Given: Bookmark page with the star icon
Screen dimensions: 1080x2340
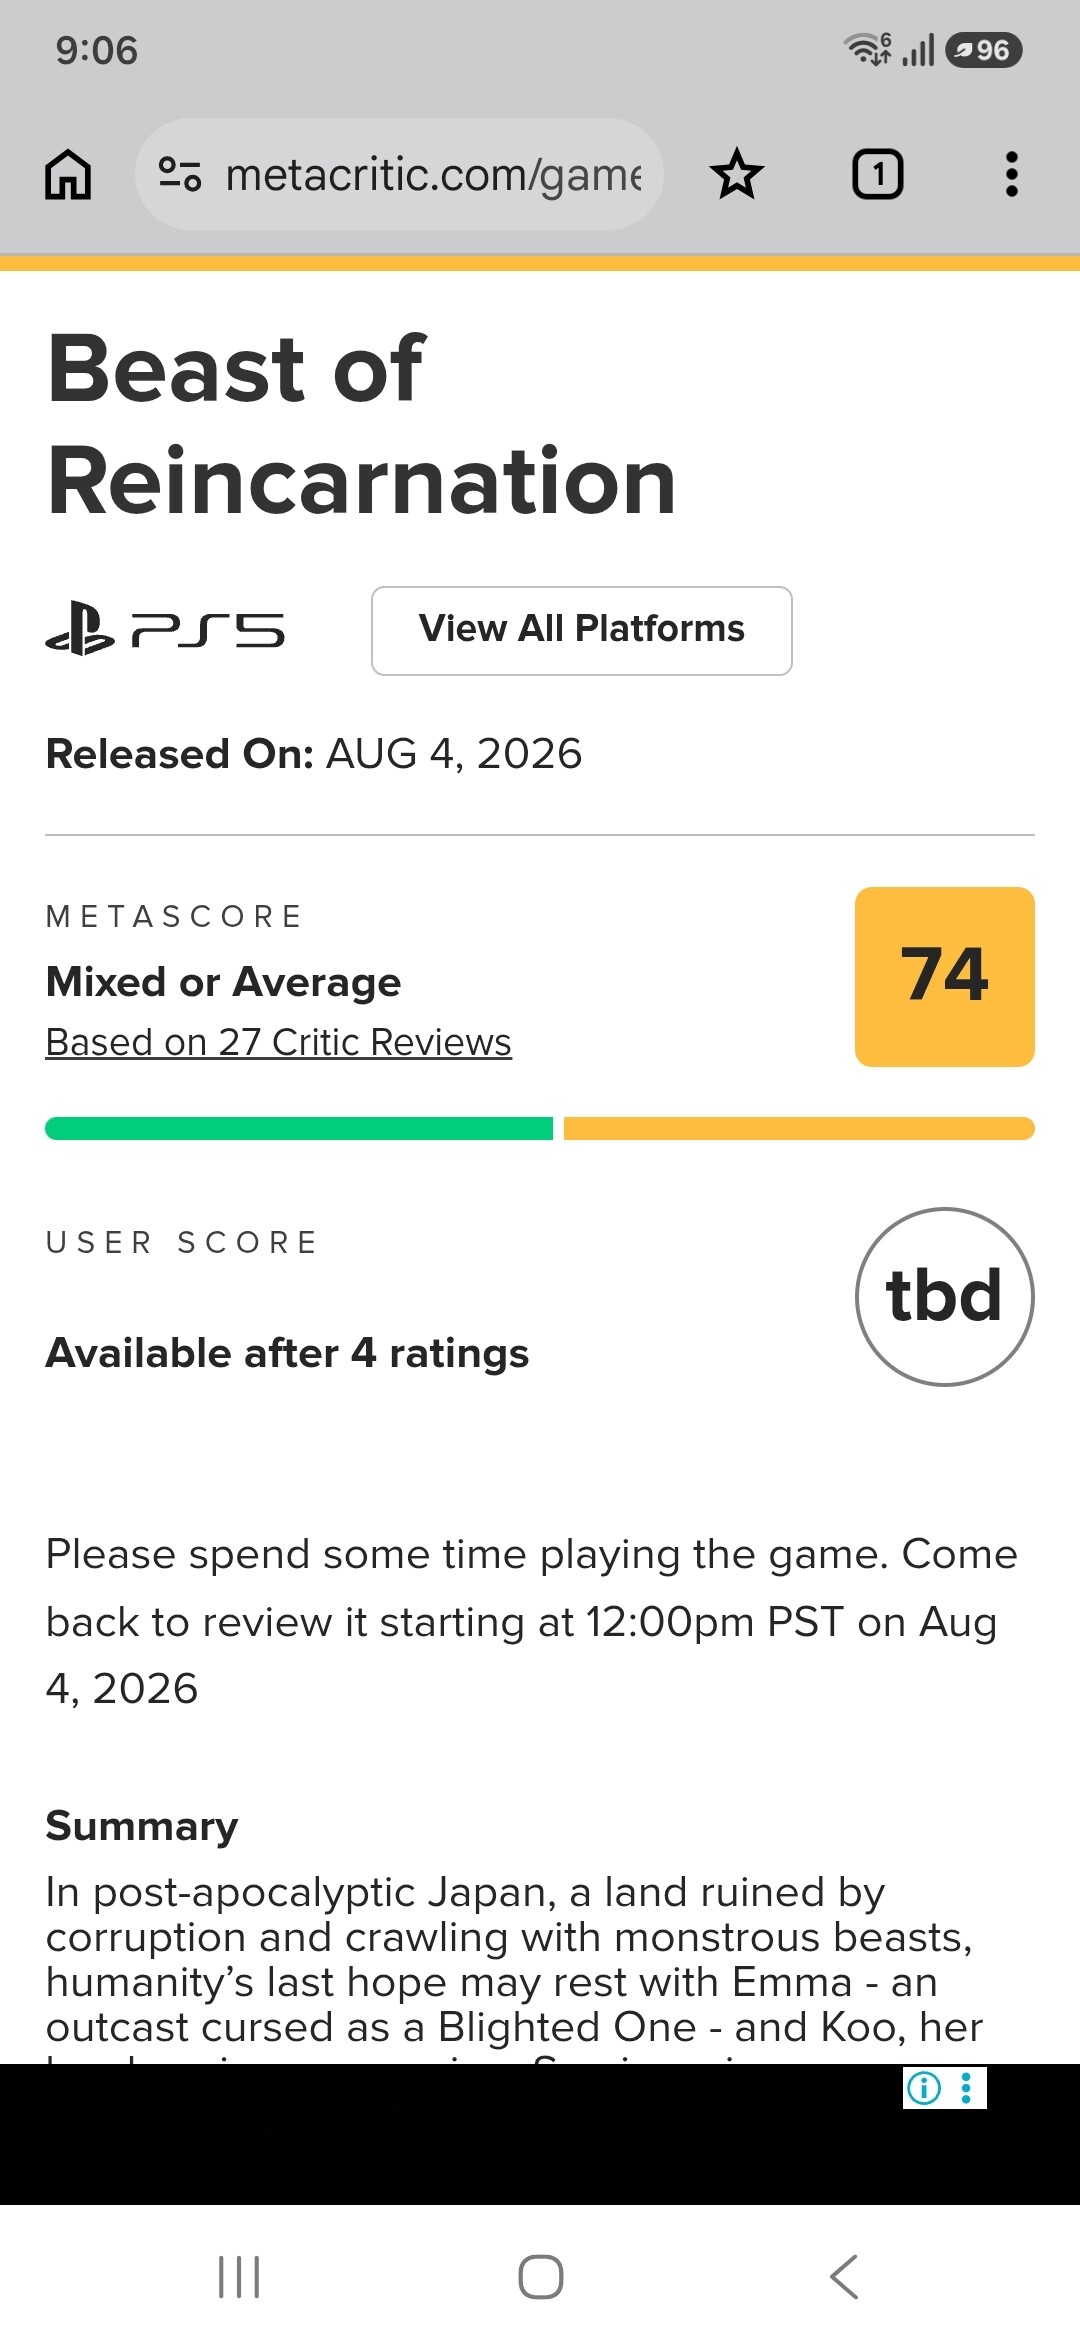Looking at the screenshot, I should pyautogui.click(x=737, y=175).
